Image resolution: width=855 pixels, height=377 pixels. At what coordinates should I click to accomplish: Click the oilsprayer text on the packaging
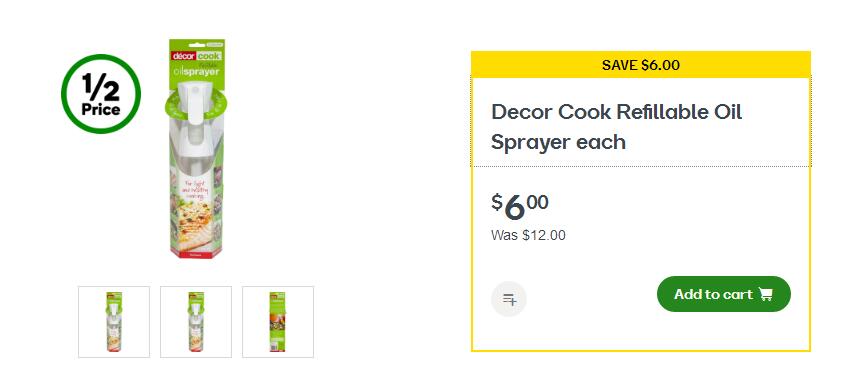pyautogui.click(x=196, y=71)
